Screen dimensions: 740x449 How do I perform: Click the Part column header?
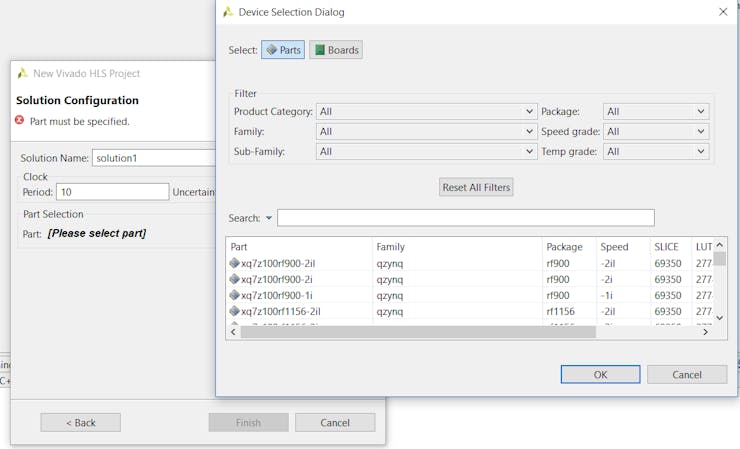(x=299, y=246)
